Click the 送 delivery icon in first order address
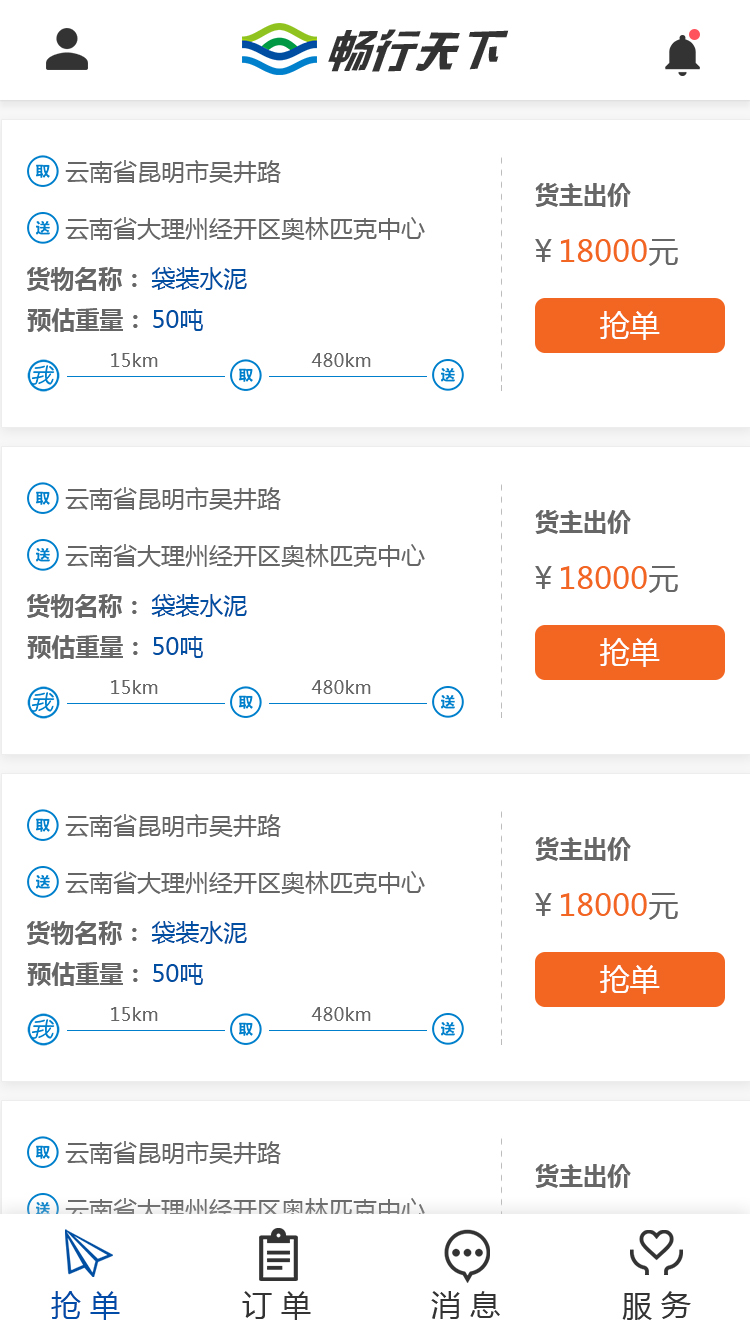Image resolution: width=750 pixels, height=1334 pixels. 43,228
